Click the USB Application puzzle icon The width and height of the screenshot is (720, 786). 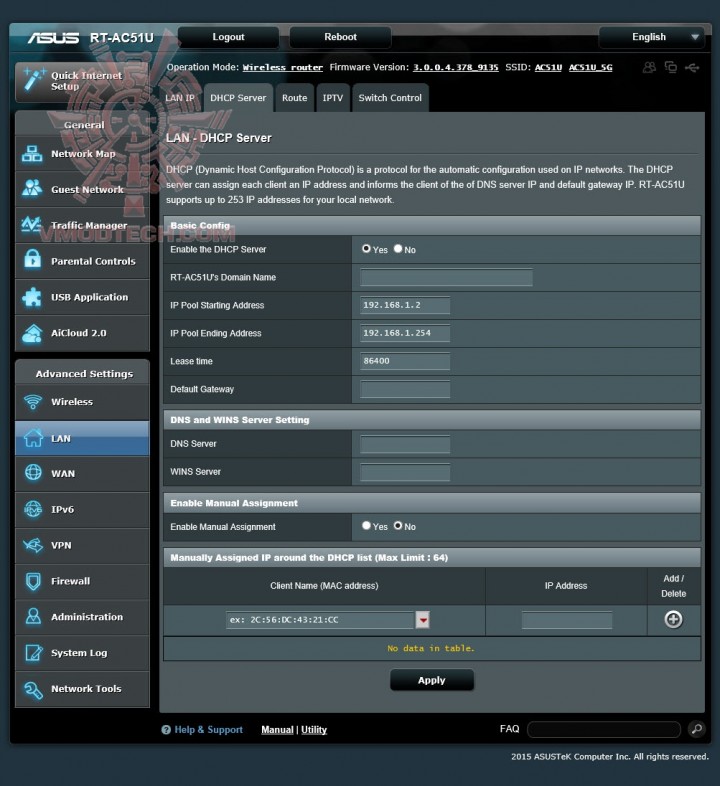coord(32,297)
